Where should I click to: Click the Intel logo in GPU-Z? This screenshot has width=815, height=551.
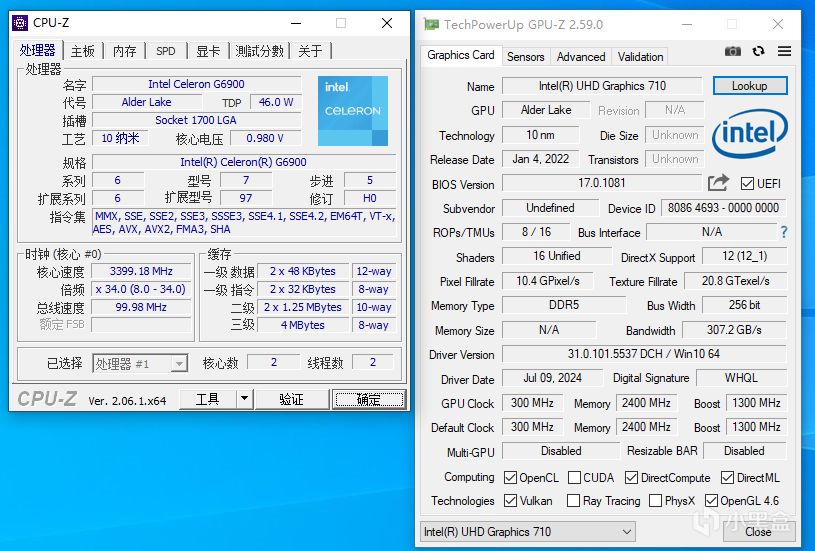tap(750, 133)
